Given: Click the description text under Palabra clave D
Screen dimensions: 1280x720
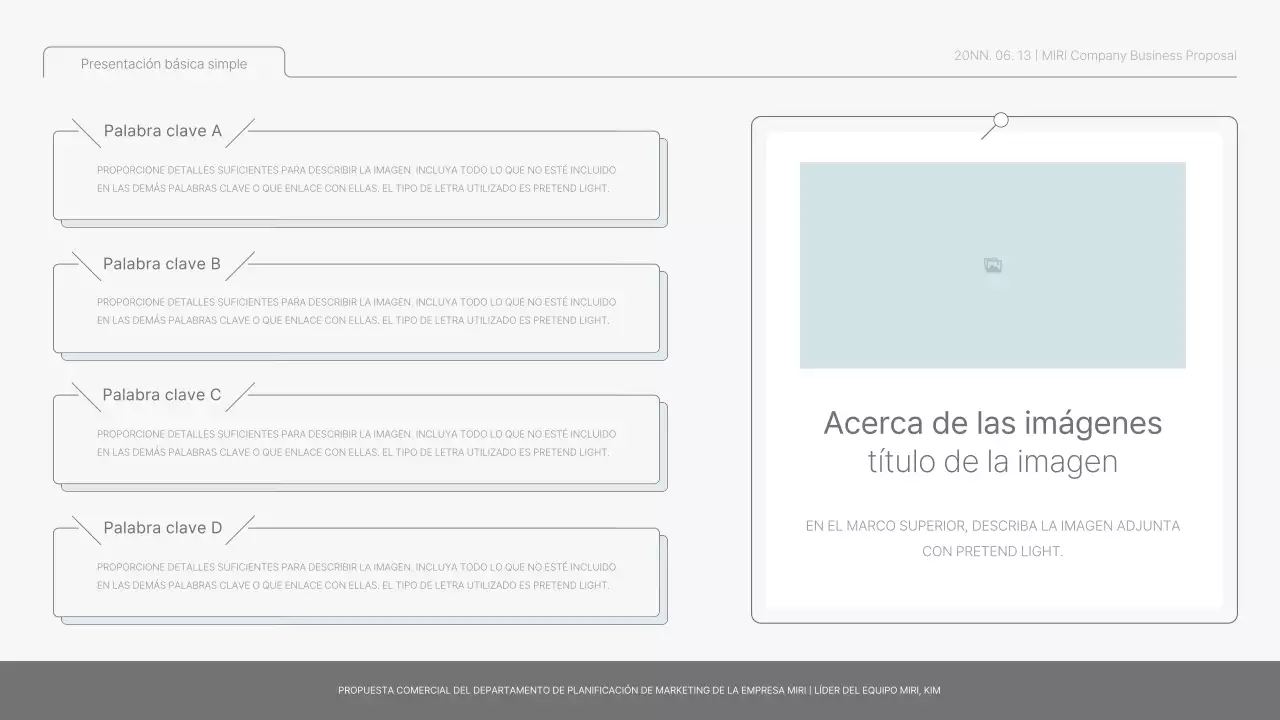Looking at the screenshot, I should [x=356, y=576].
